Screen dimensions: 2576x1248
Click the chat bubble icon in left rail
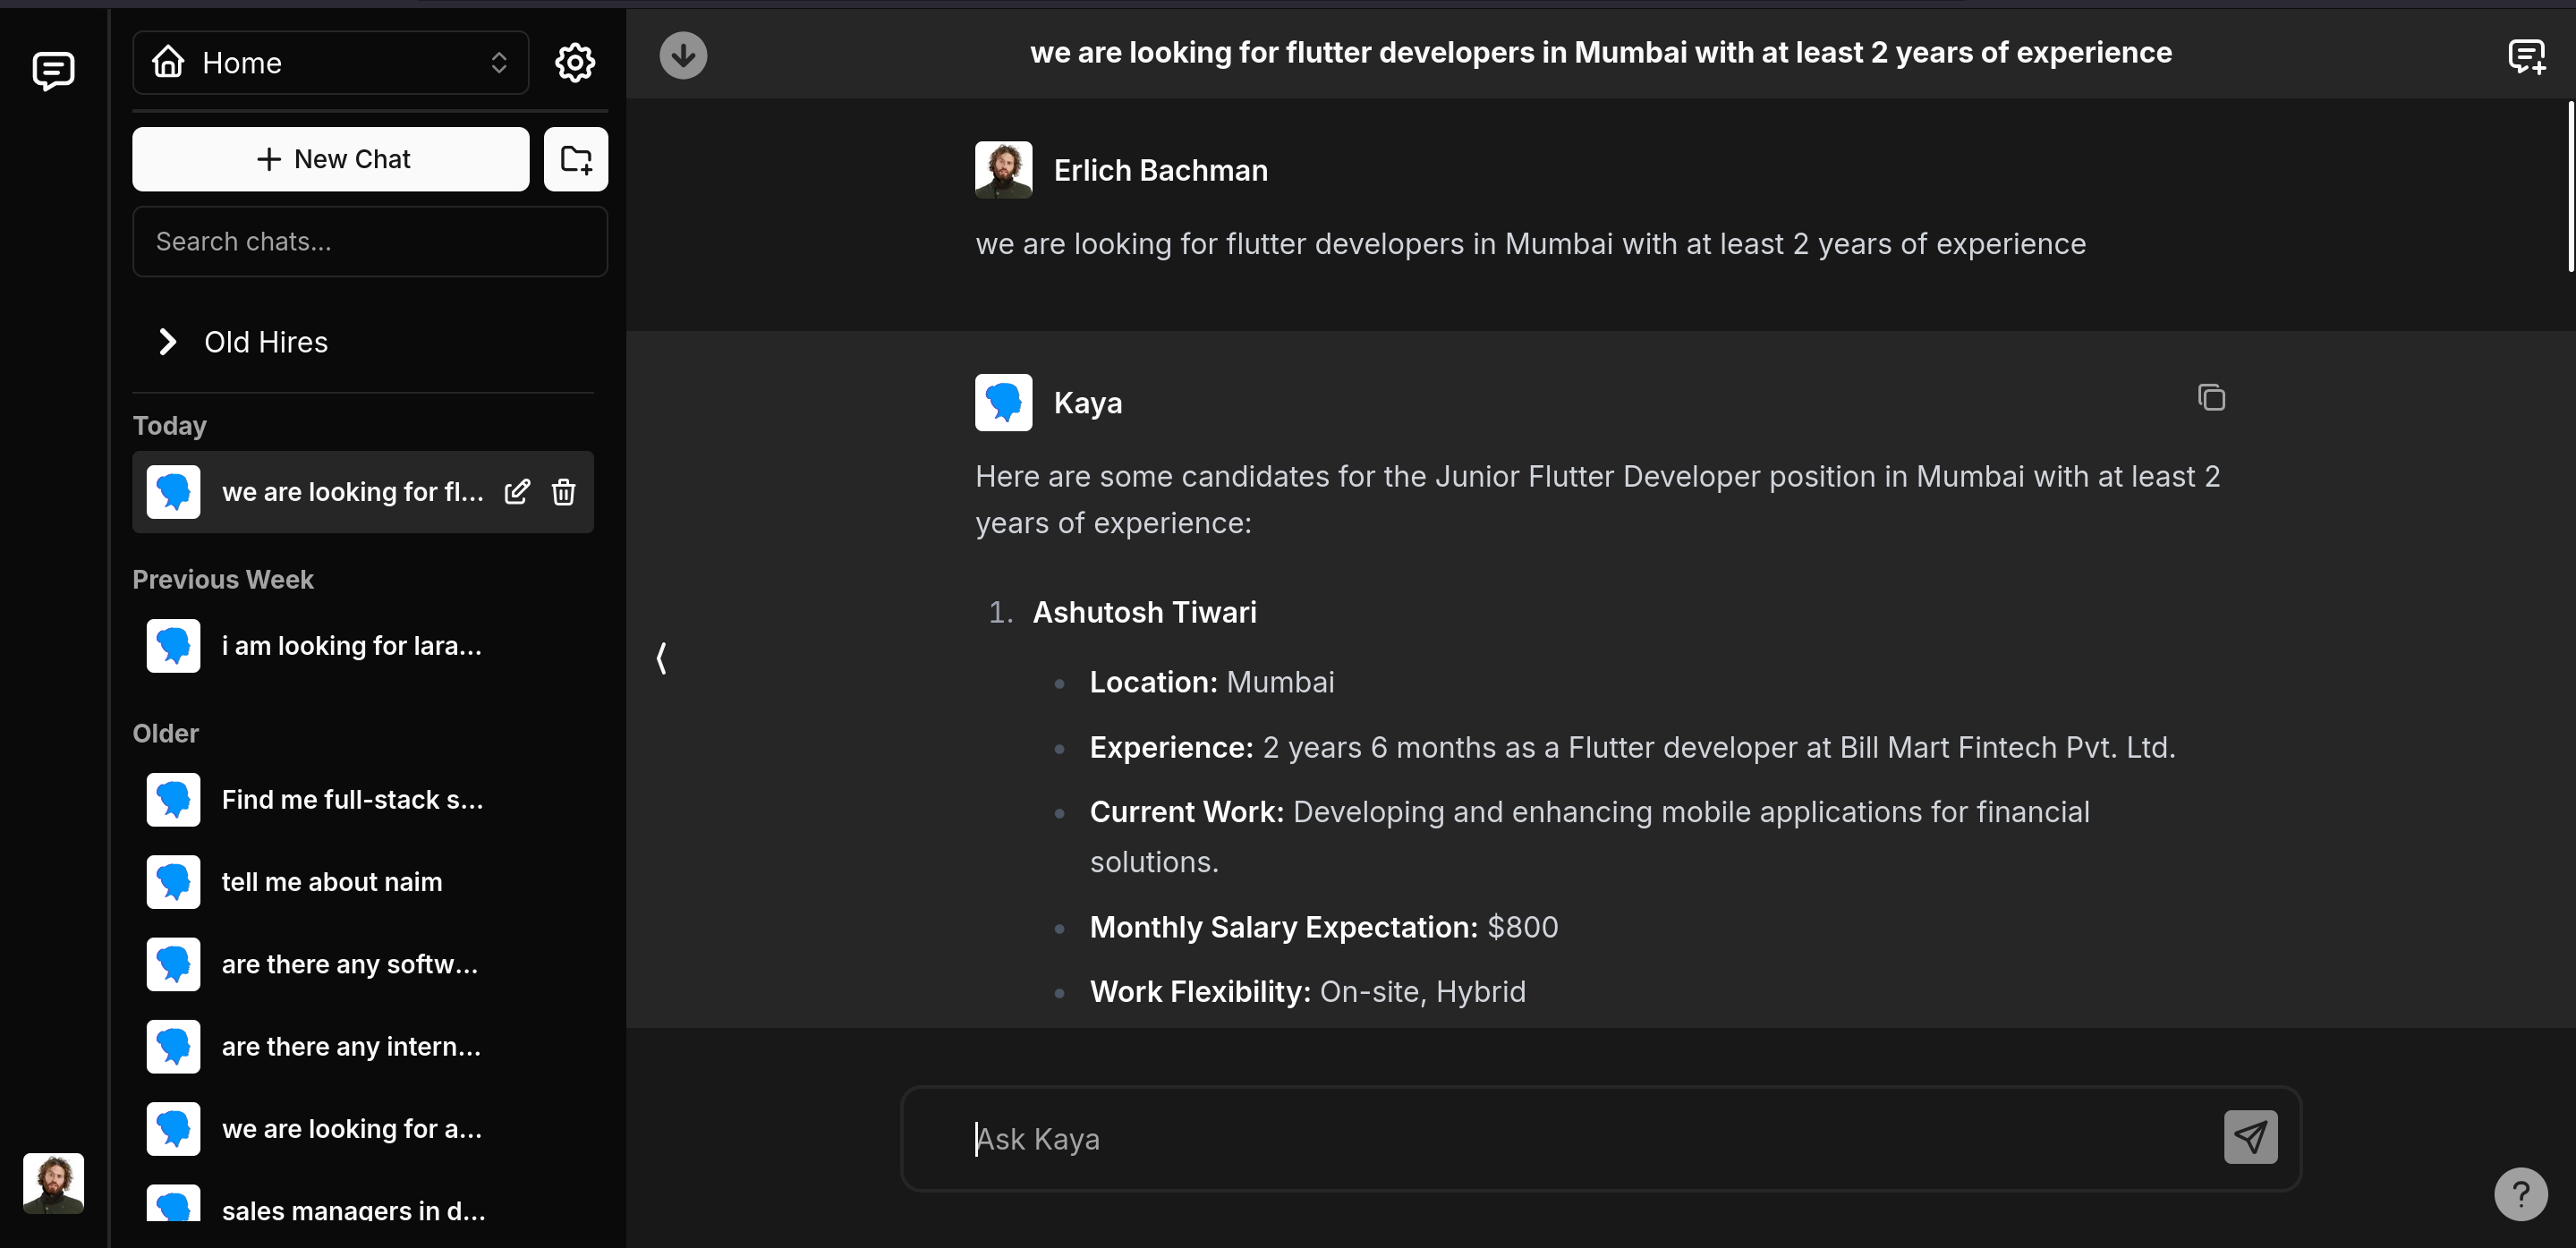[53, 71]
